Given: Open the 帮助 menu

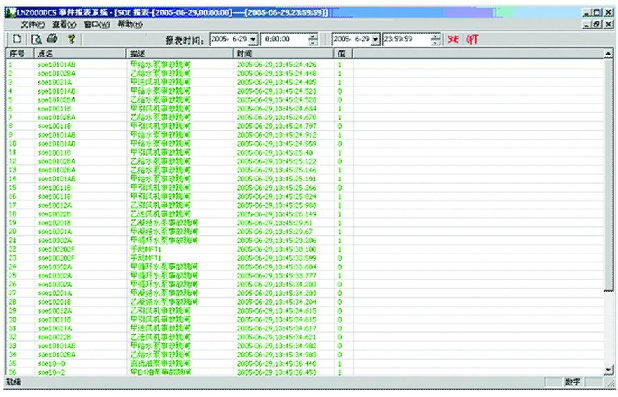Looking at the screenshot, I should pyautogui.click(x=130, y=24).
